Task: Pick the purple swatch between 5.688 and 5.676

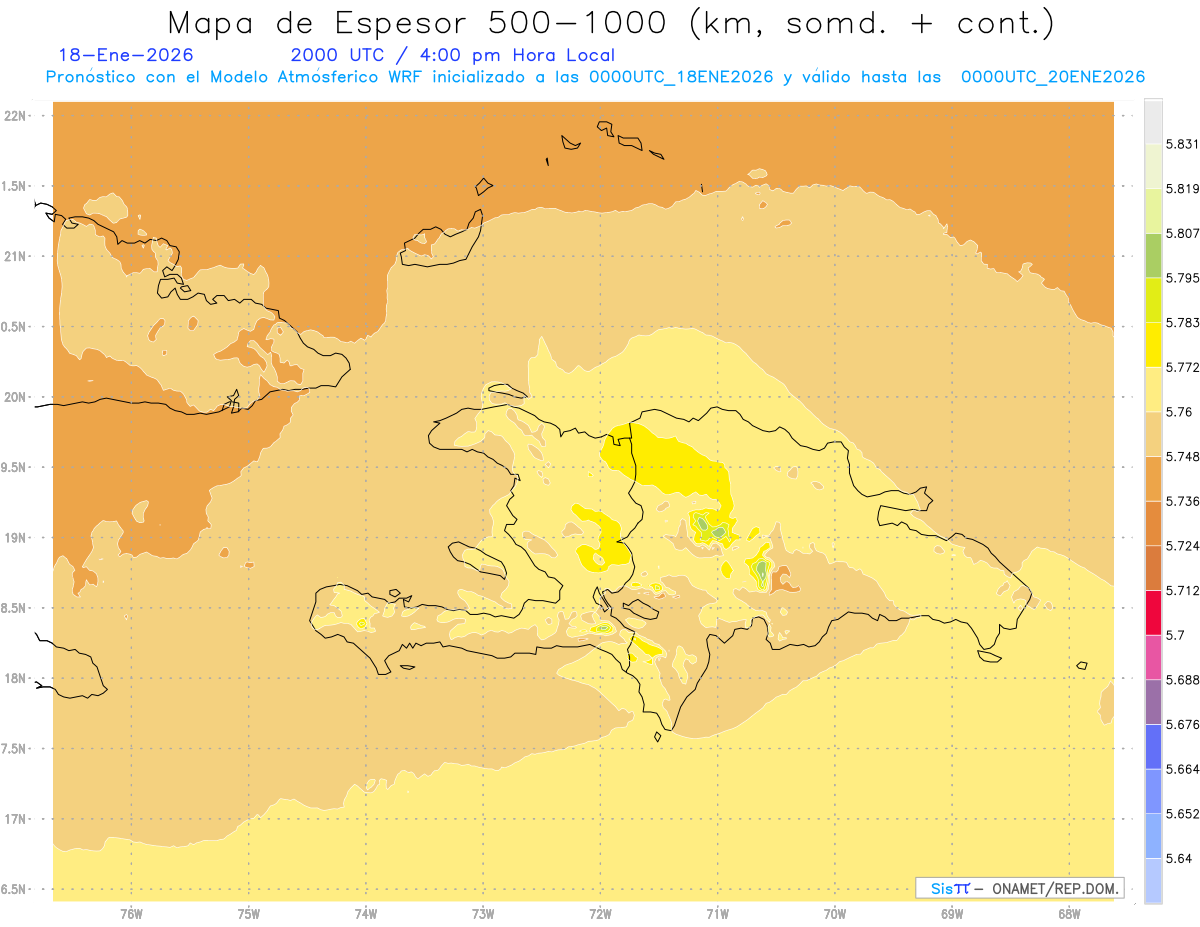Action: pyautogui.click(x=1153, y=701)
